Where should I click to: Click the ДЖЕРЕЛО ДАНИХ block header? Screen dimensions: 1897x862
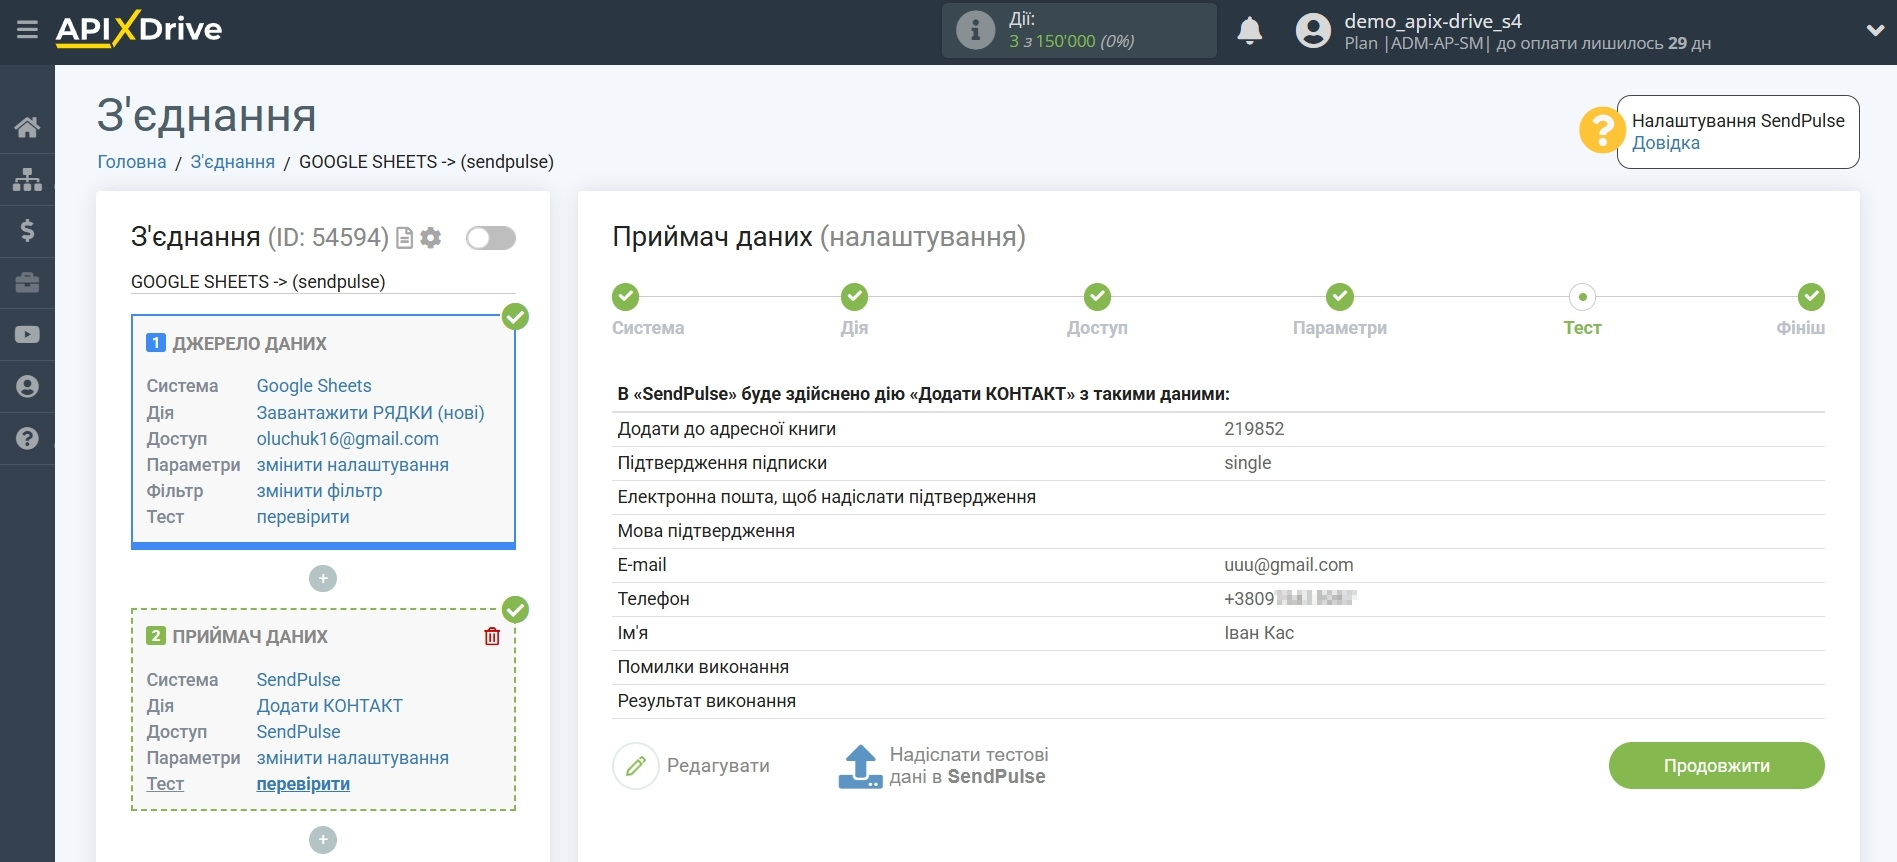(249, 344)
